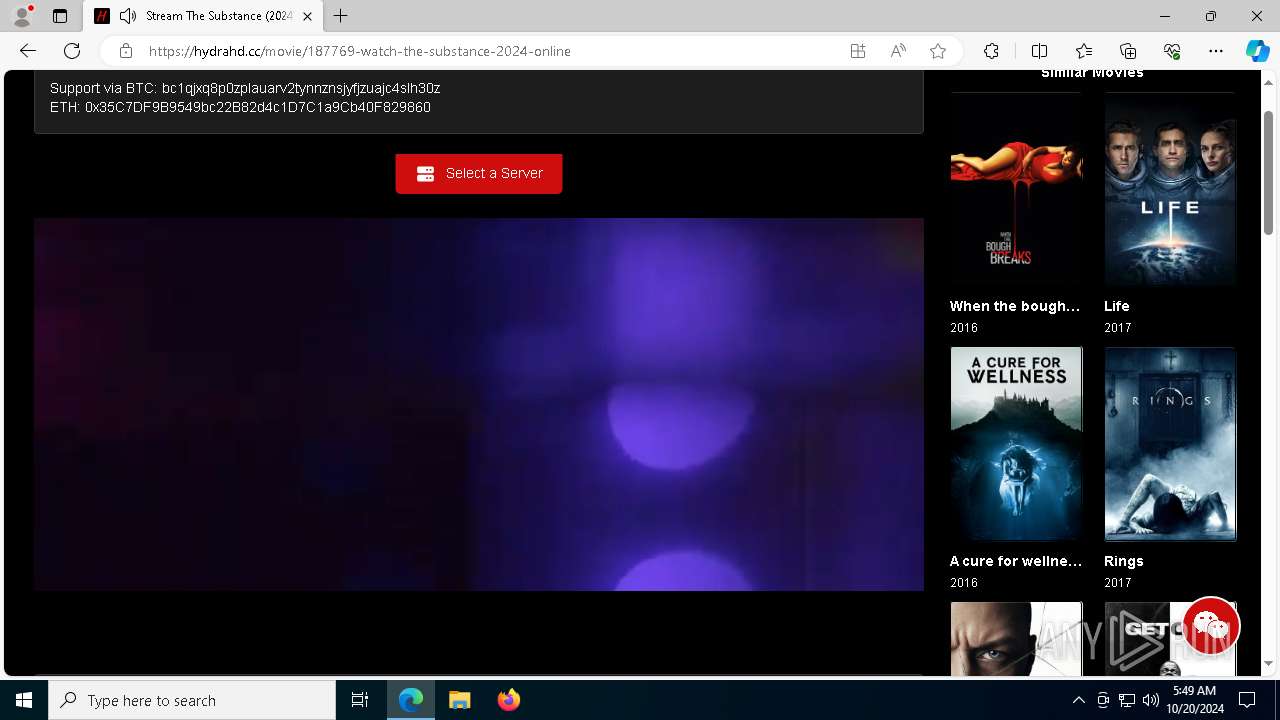Viewport: 1280px width, 720px height.
Task: Go back using the back arrow
Action: click(28, 51)
